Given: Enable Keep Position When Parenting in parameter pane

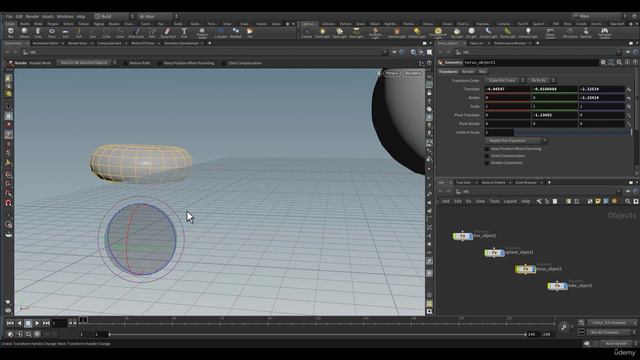Looking at the screenshot, I should point(487,149).
